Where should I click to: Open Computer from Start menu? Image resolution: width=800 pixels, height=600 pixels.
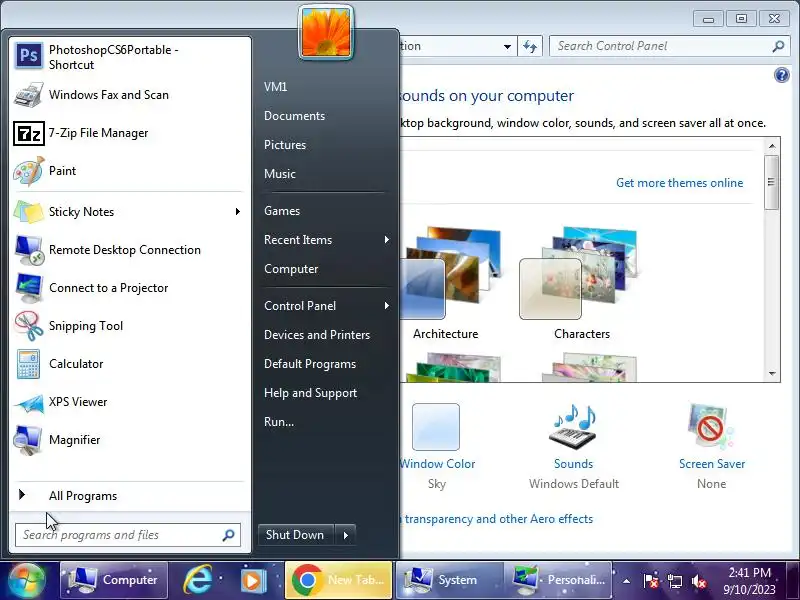coord(291,269)
